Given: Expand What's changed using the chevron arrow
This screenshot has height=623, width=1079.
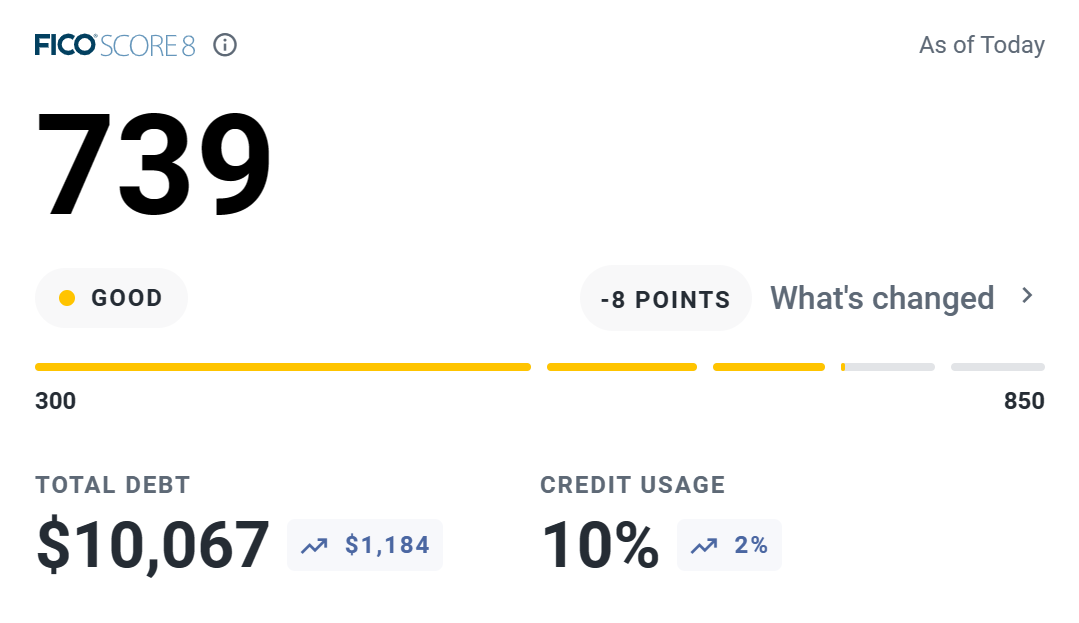Looking at the screenshot, I should tap(1026, 296).
